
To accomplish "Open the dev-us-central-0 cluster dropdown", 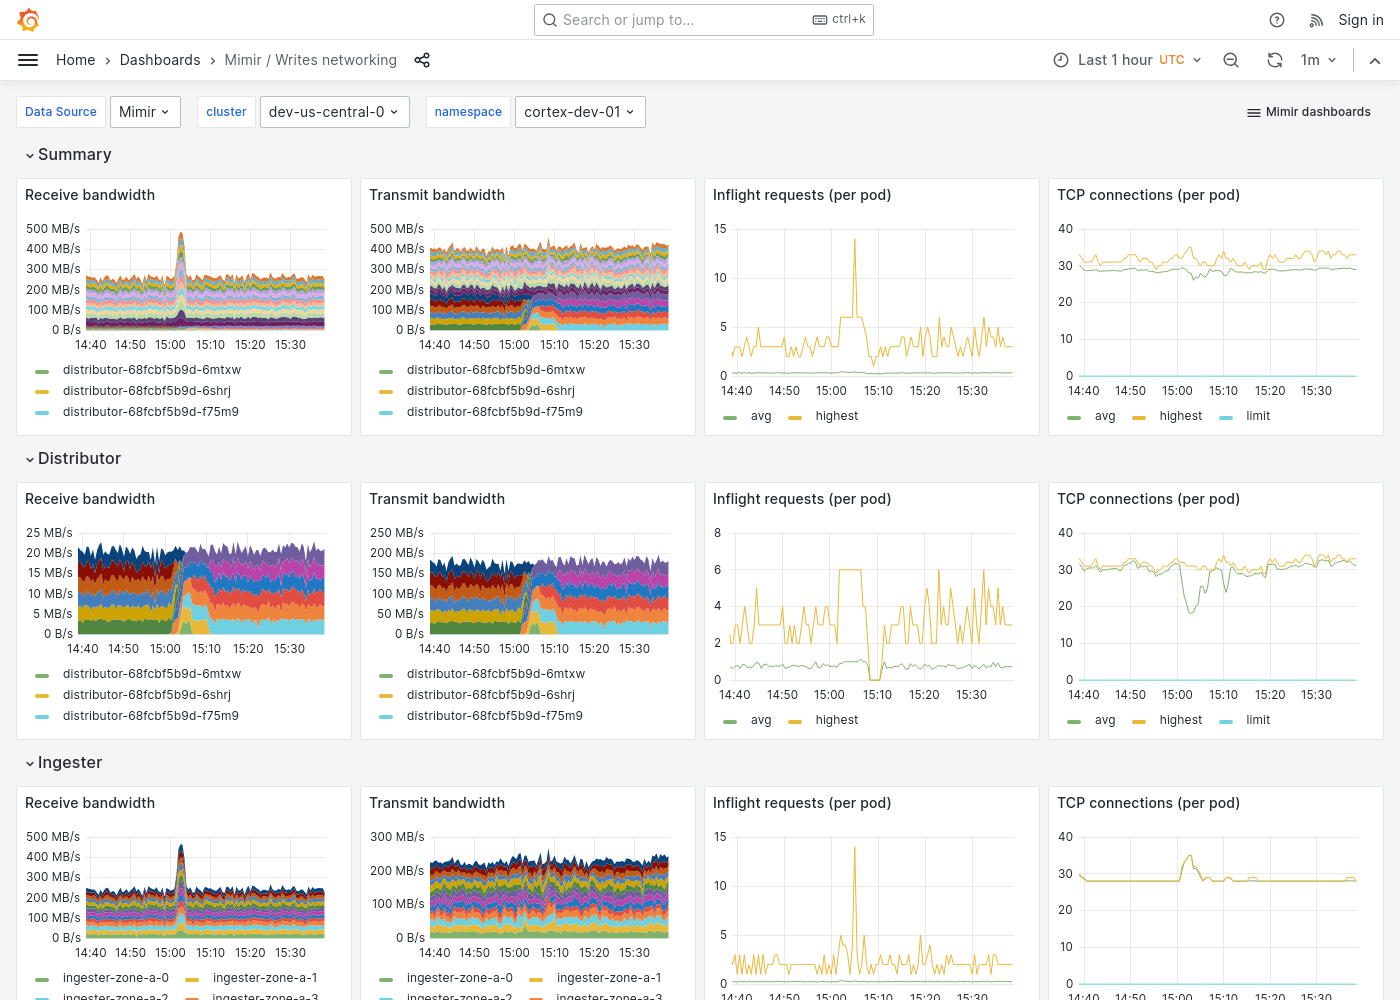I will tap(334, 112).
